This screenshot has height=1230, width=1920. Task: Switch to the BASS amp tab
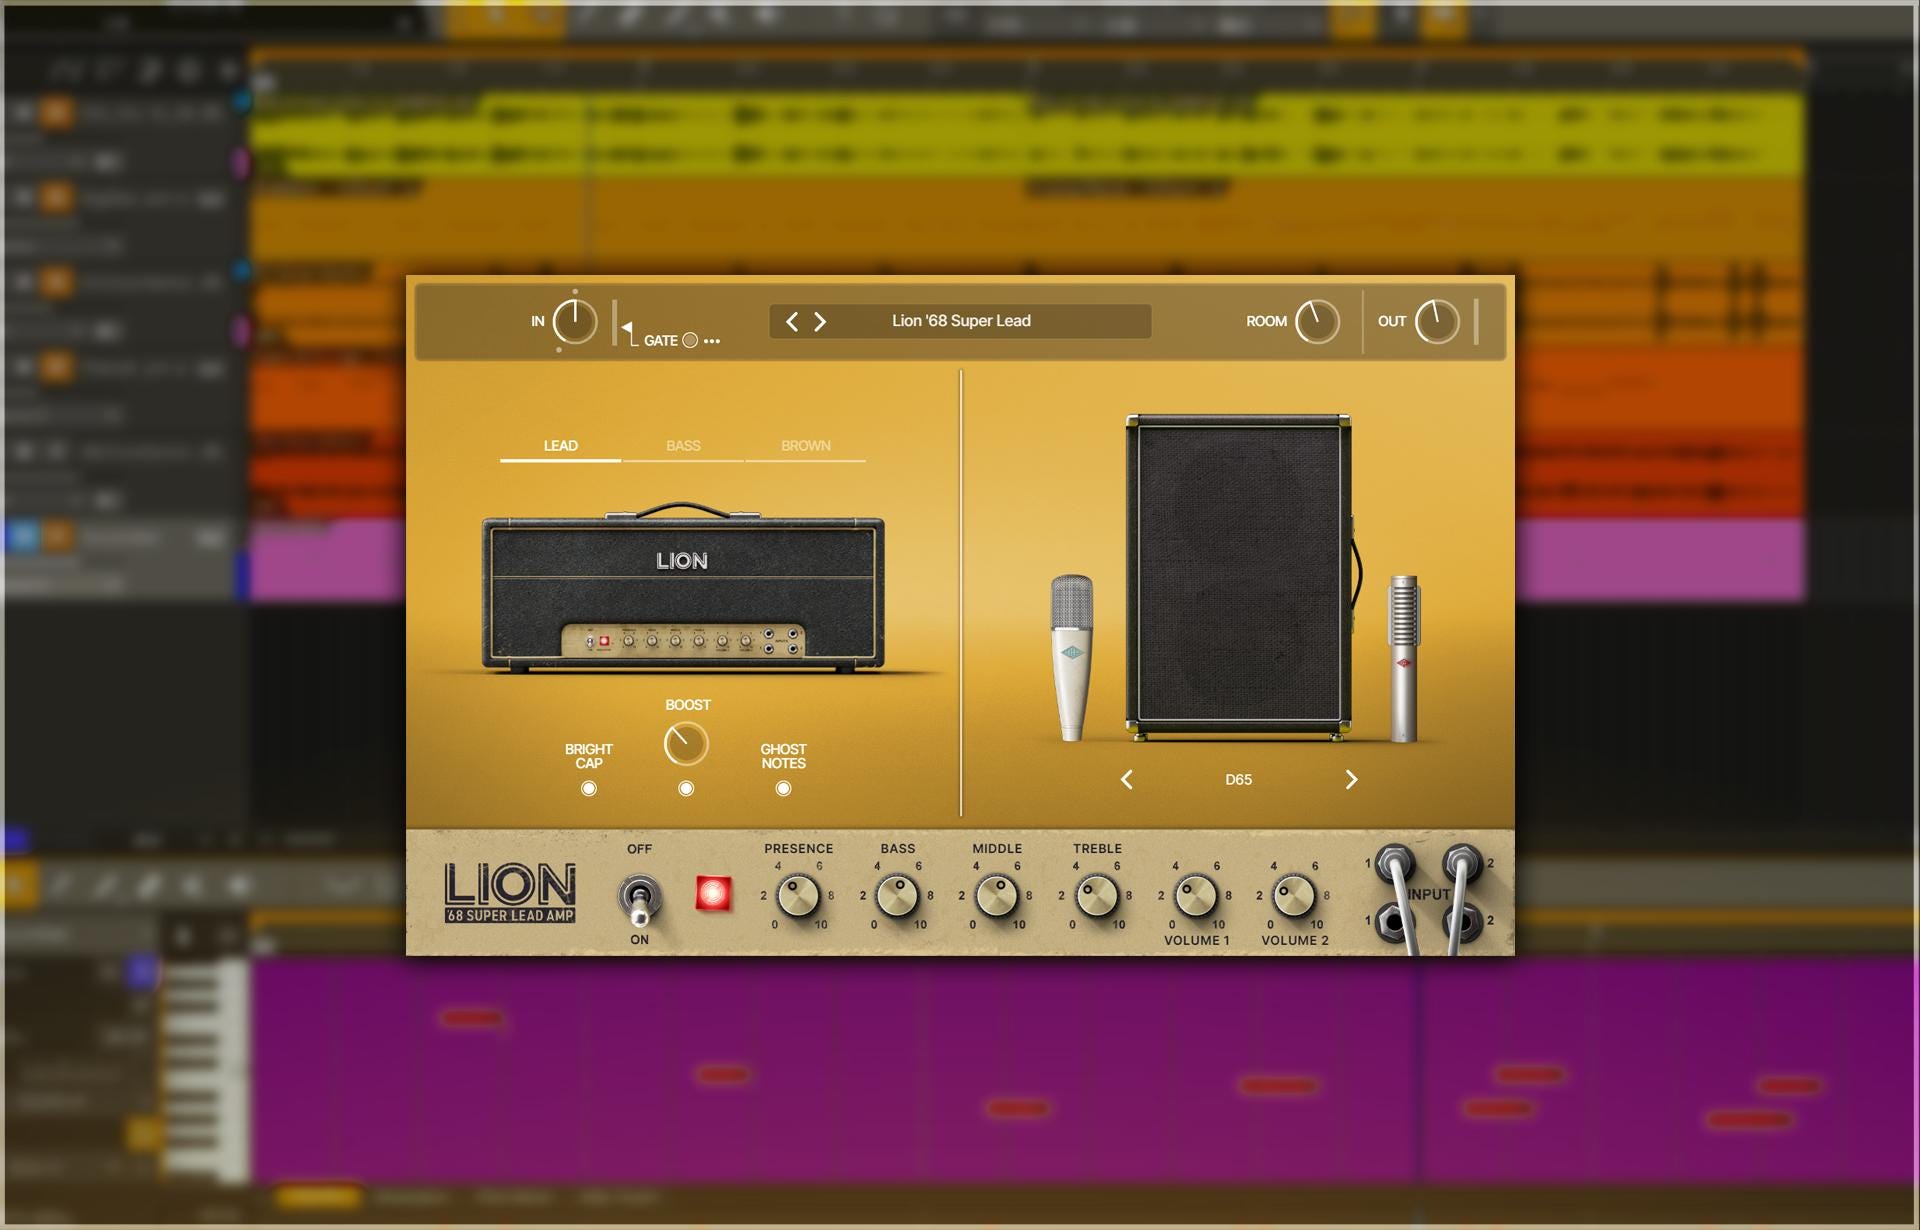coord(683,446)
